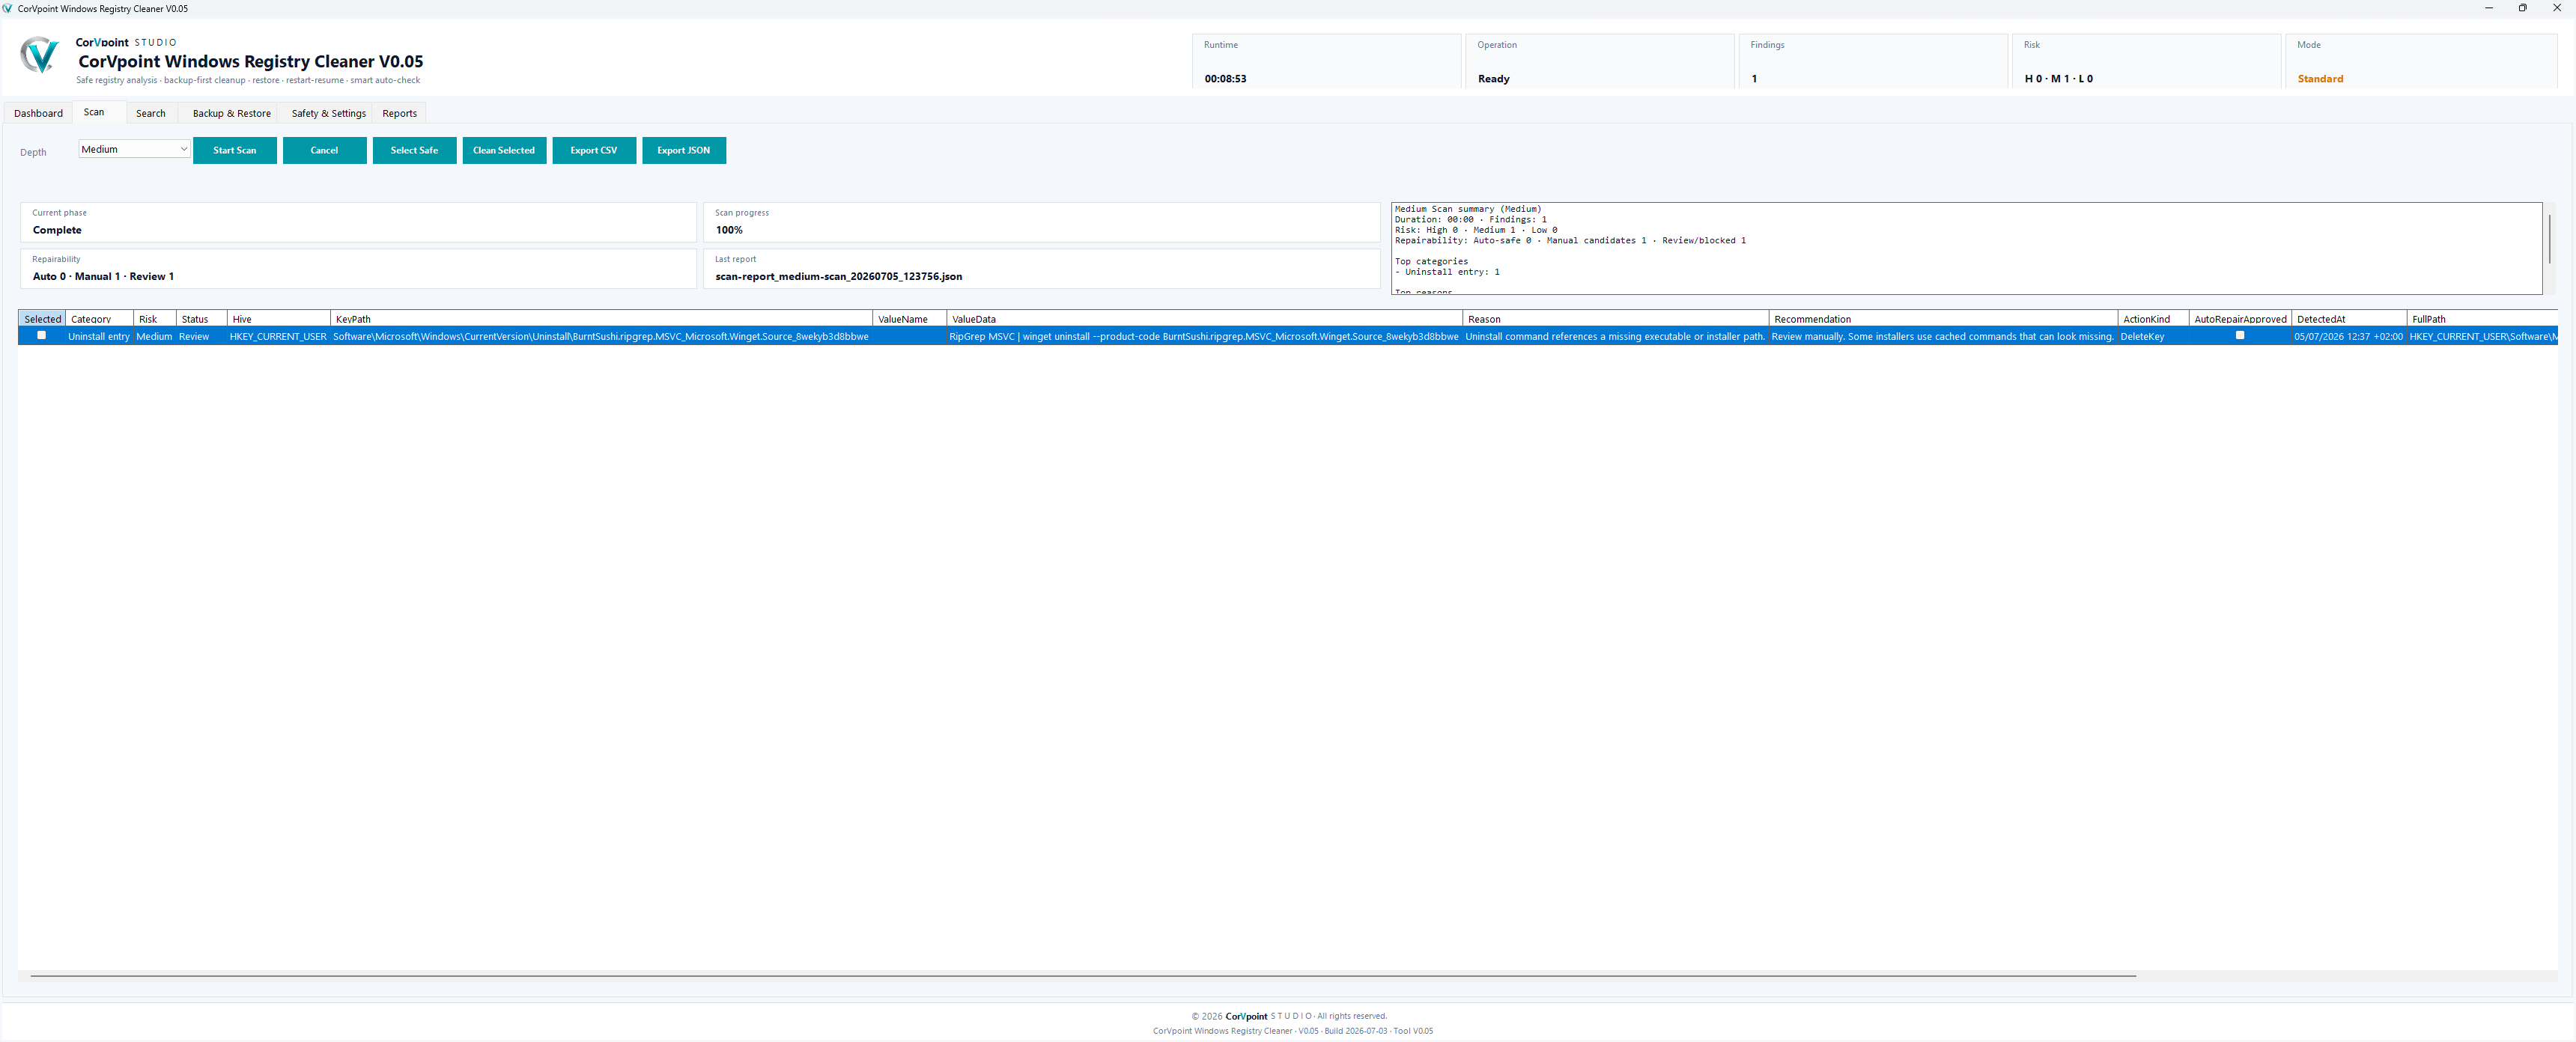The image size is (2576, 1042).
Task: Click the DetectedAt cell 05/07/2026 12:37
Action: [2349, 336]
